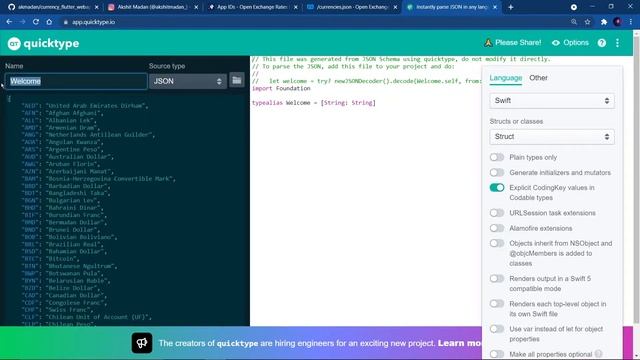Click the Name input field containing Welcome
Screen dimensions: 640x360
[76, 81]
